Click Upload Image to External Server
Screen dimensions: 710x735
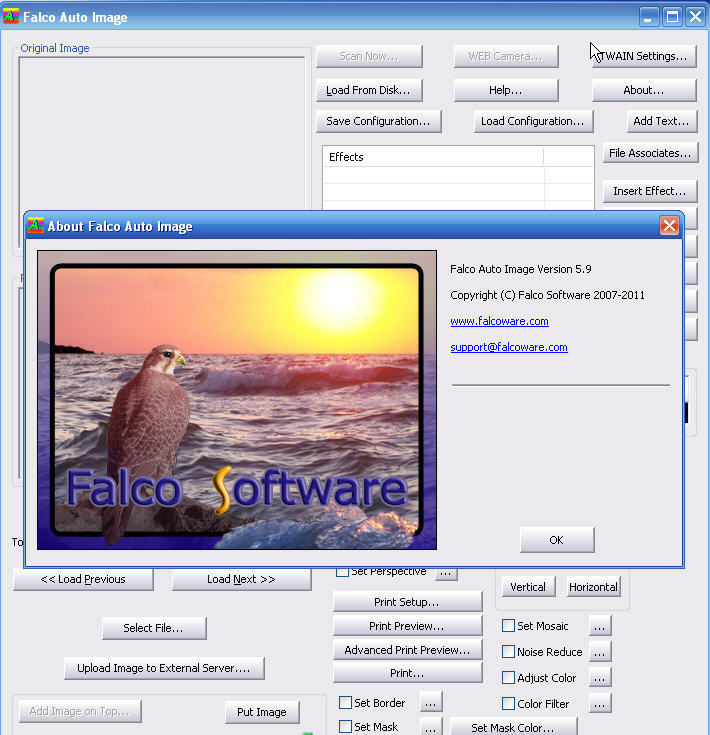click(164, 668)
